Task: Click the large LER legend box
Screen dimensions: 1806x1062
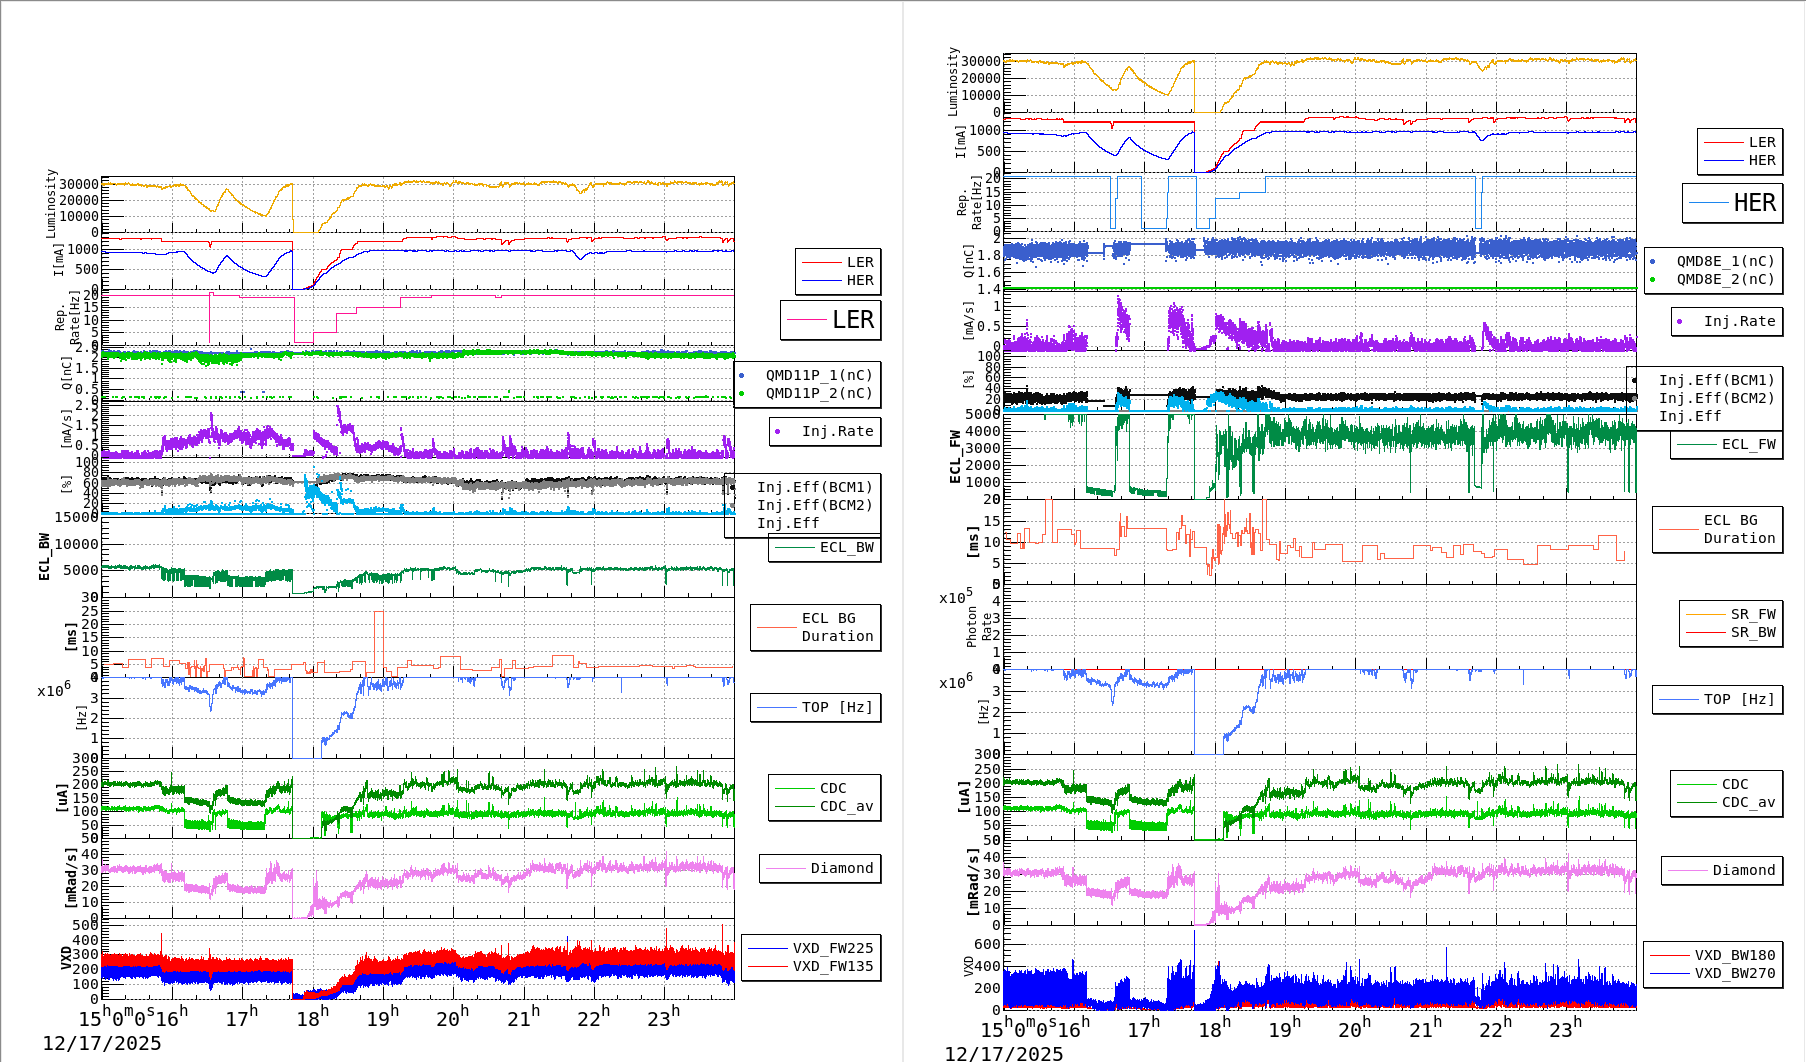Action: (830, 320)
